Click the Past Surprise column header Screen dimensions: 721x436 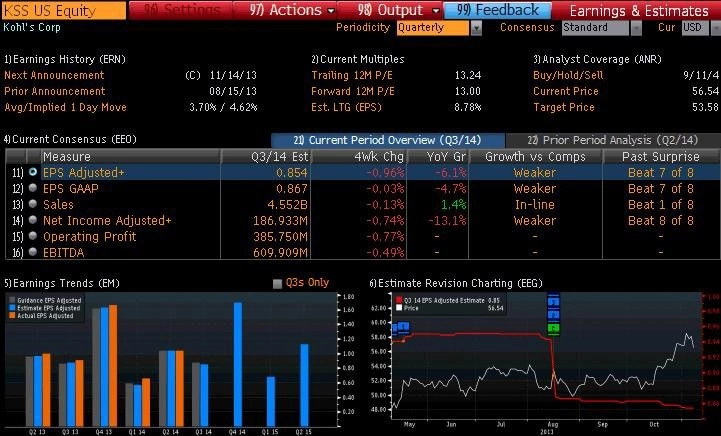(x=661, y=157)
